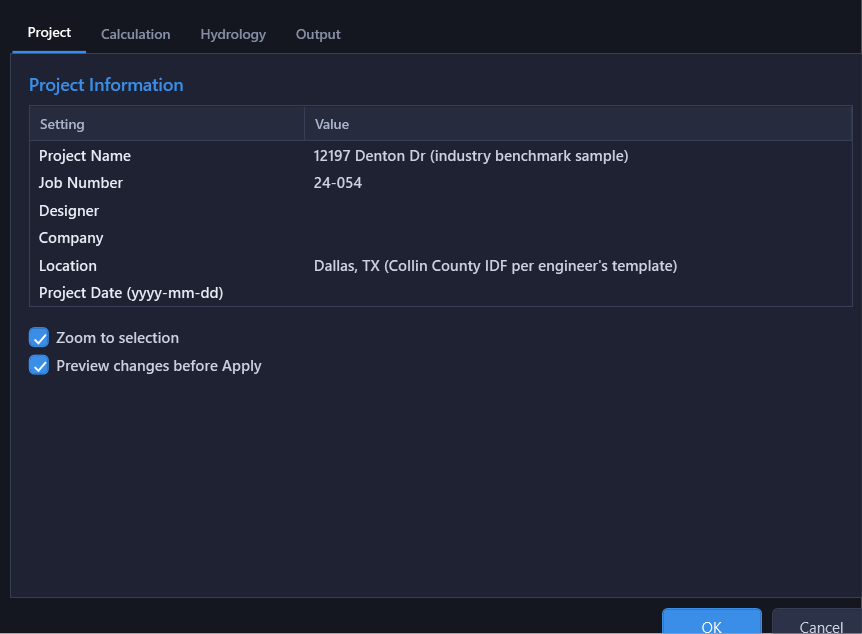Click the empty Company value cell
862x634 pixels.
coord(578,238)
